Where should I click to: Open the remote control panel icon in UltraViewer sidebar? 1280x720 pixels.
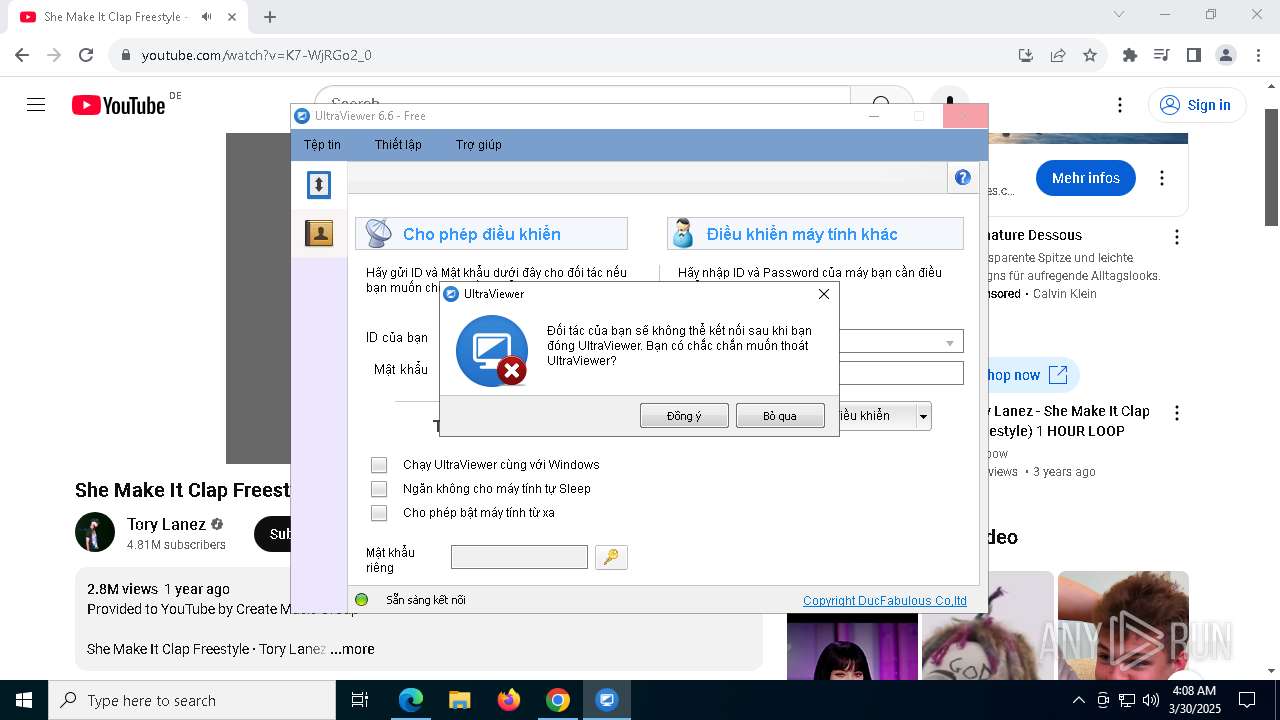(x=318, y=185)
